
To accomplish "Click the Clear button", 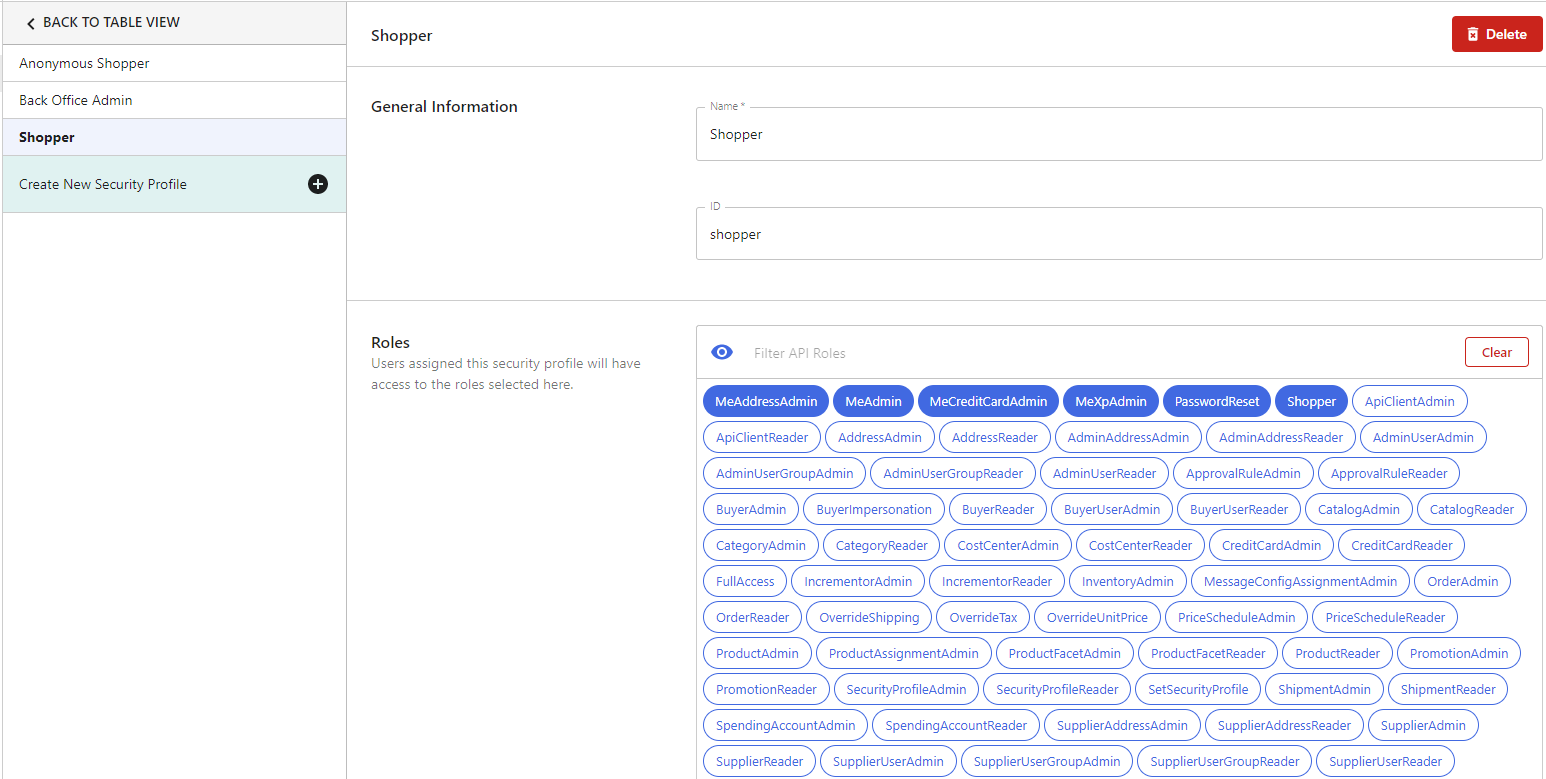I will click(x=1496, y=352).
